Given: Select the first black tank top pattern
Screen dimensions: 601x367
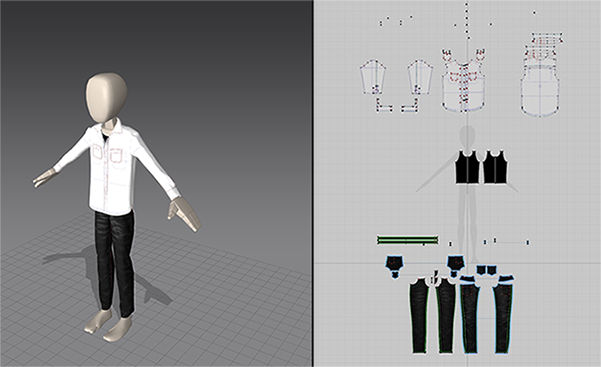Looking at the screenshot, I should pos(468,167).
